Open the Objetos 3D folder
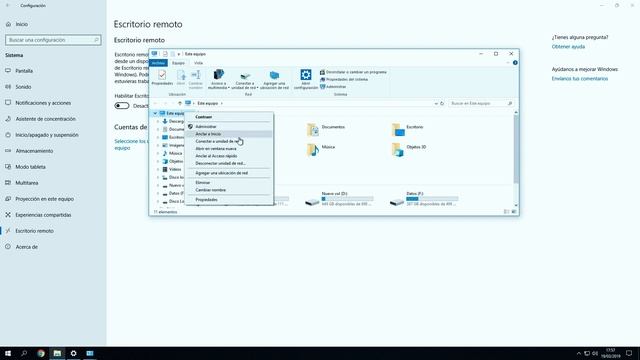Viewport: 640px width, 360px height. click(x=409, y=149)
